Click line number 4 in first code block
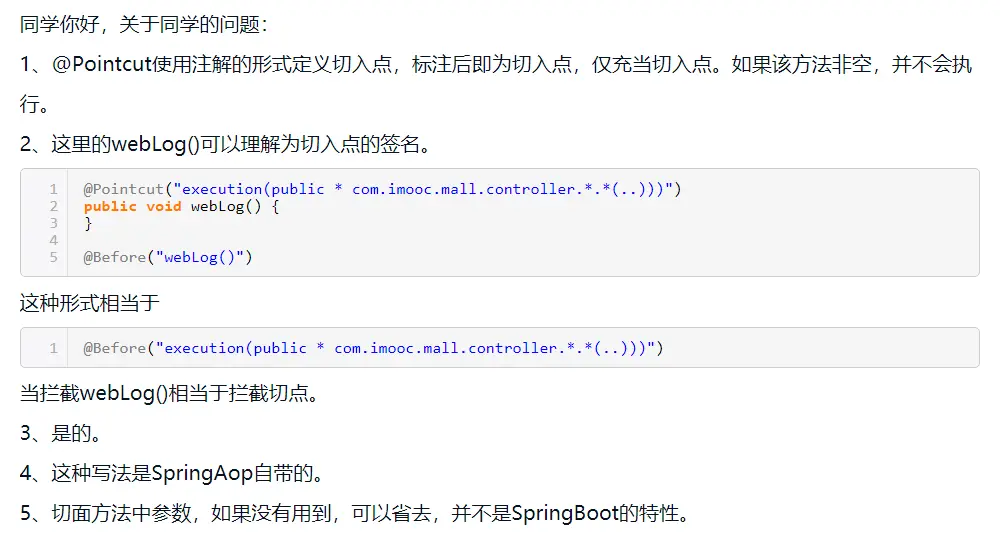The height and width of the screenshot is (536, 1000). 53,240
